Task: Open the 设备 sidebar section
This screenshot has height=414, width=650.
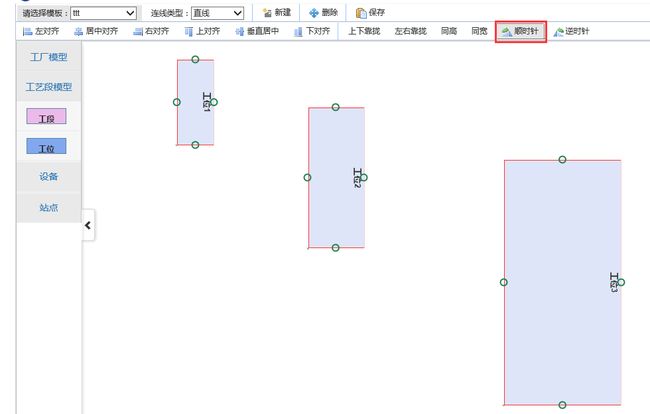Action: [x=49, y=177]
